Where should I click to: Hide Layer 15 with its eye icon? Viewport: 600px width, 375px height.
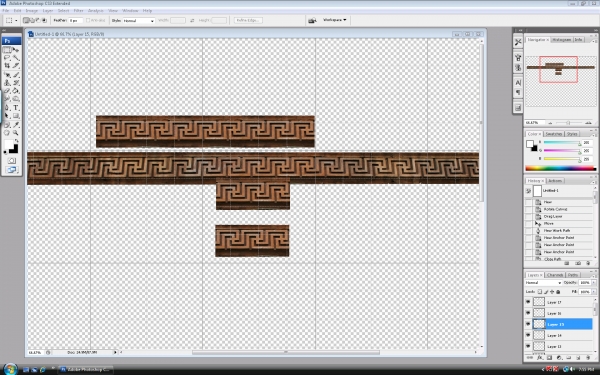[x=528, y=324]
